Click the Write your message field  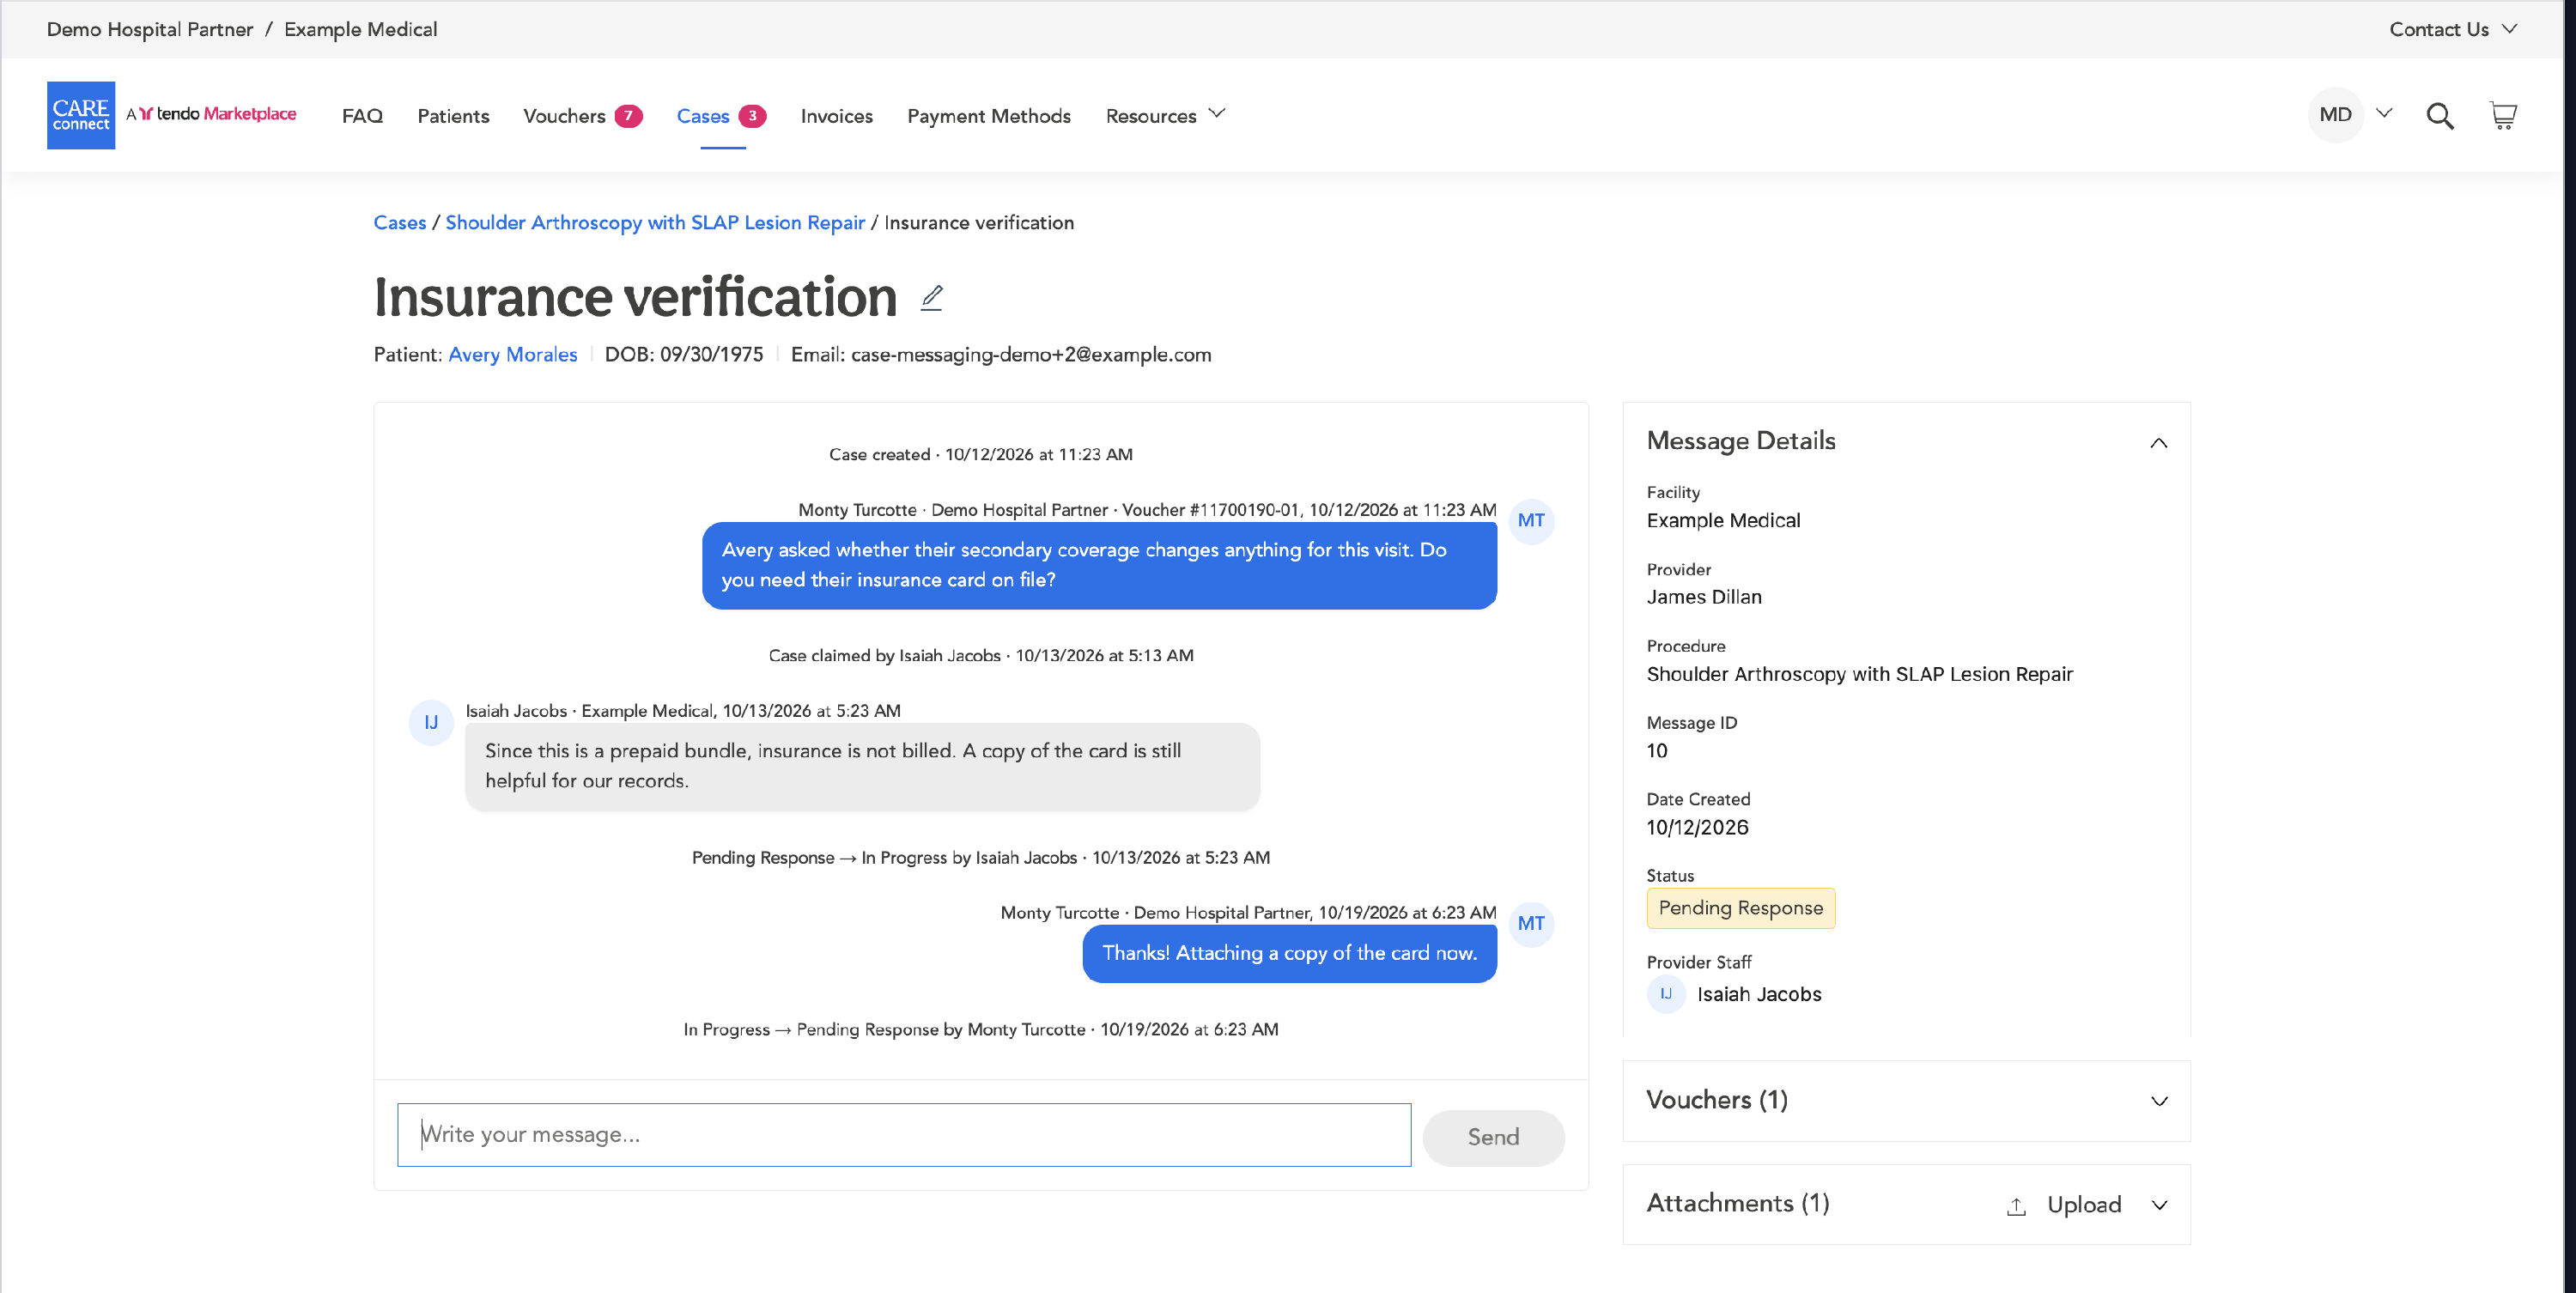(x=904, y=1135)
